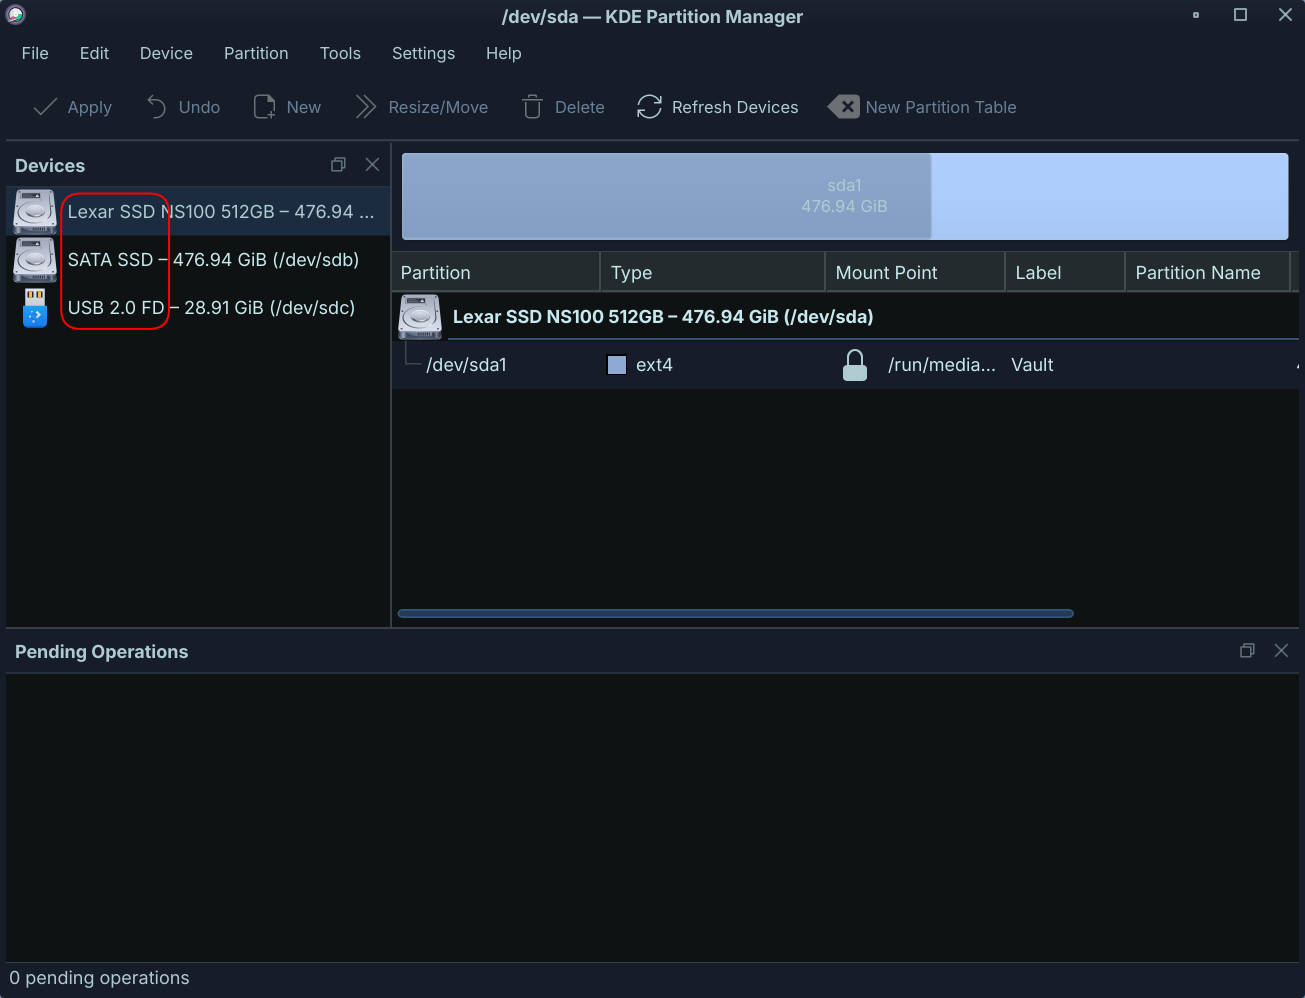Select the Lexar SSD NS100 512GB device

(x=198, y=211)
